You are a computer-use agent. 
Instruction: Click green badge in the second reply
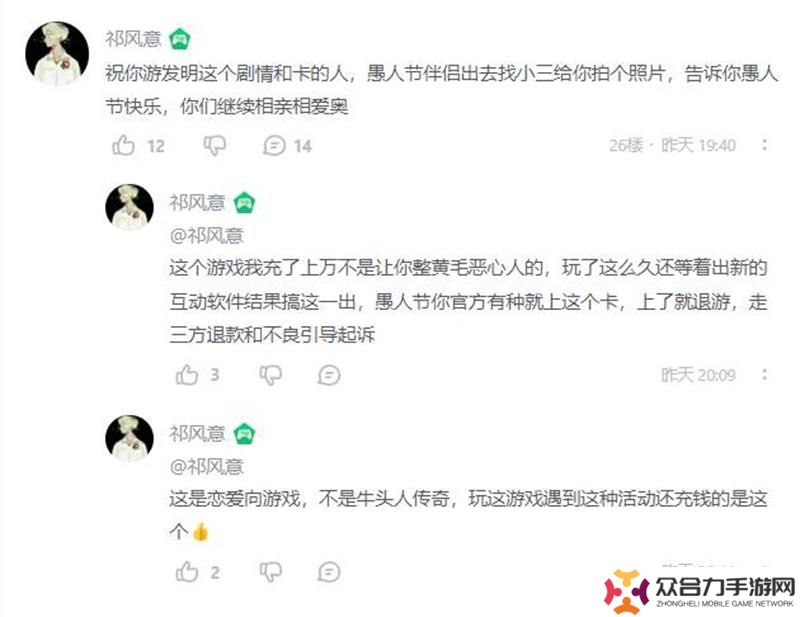tap(244, 203)
